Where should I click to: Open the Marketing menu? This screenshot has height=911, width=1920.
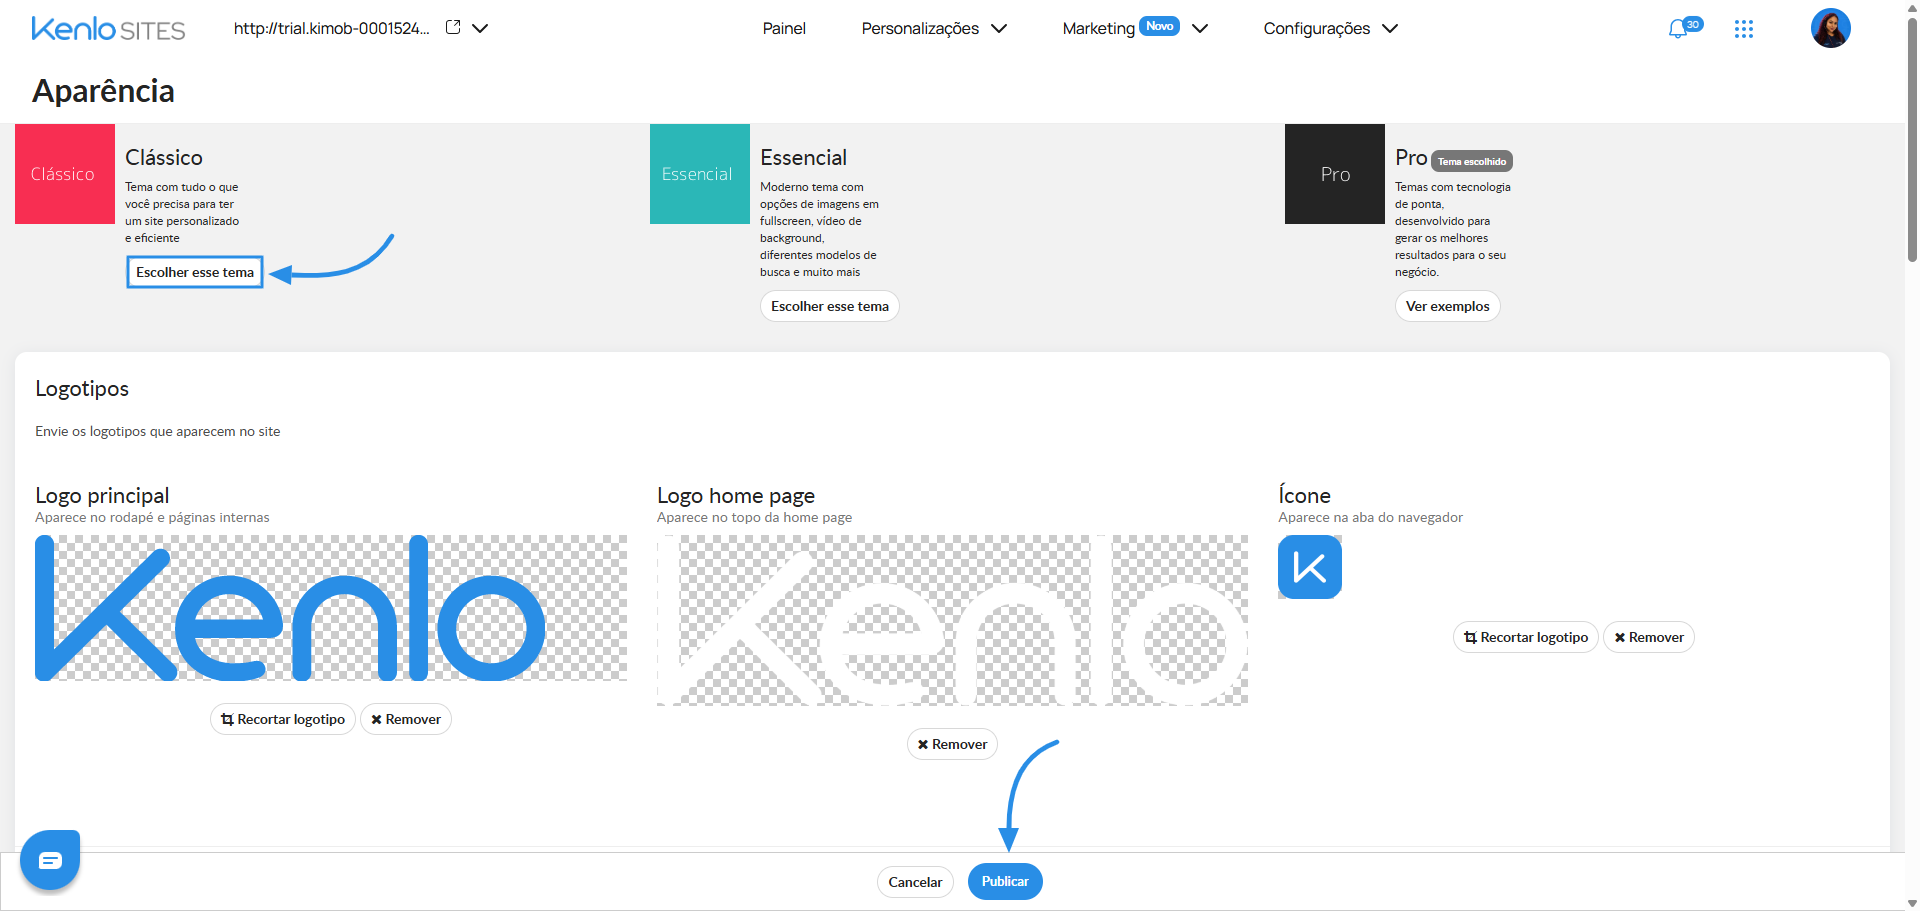[x=1135, y=28]
